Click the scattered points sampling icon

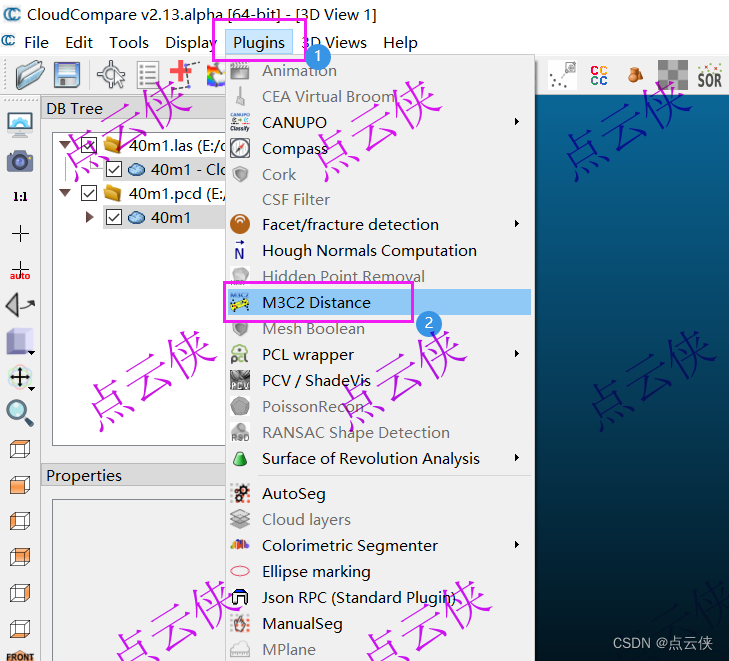click(x=562, y=75)
